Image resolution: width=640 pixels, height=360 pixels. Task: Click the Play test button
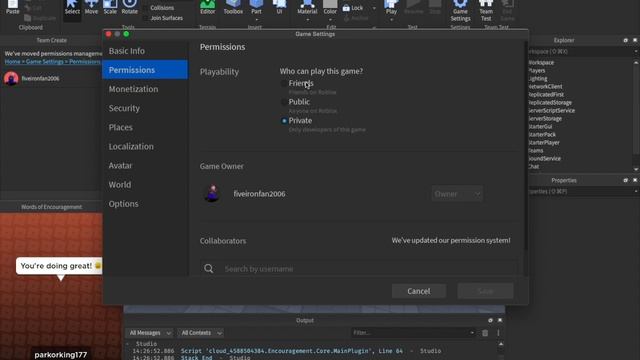coord(391,7)
